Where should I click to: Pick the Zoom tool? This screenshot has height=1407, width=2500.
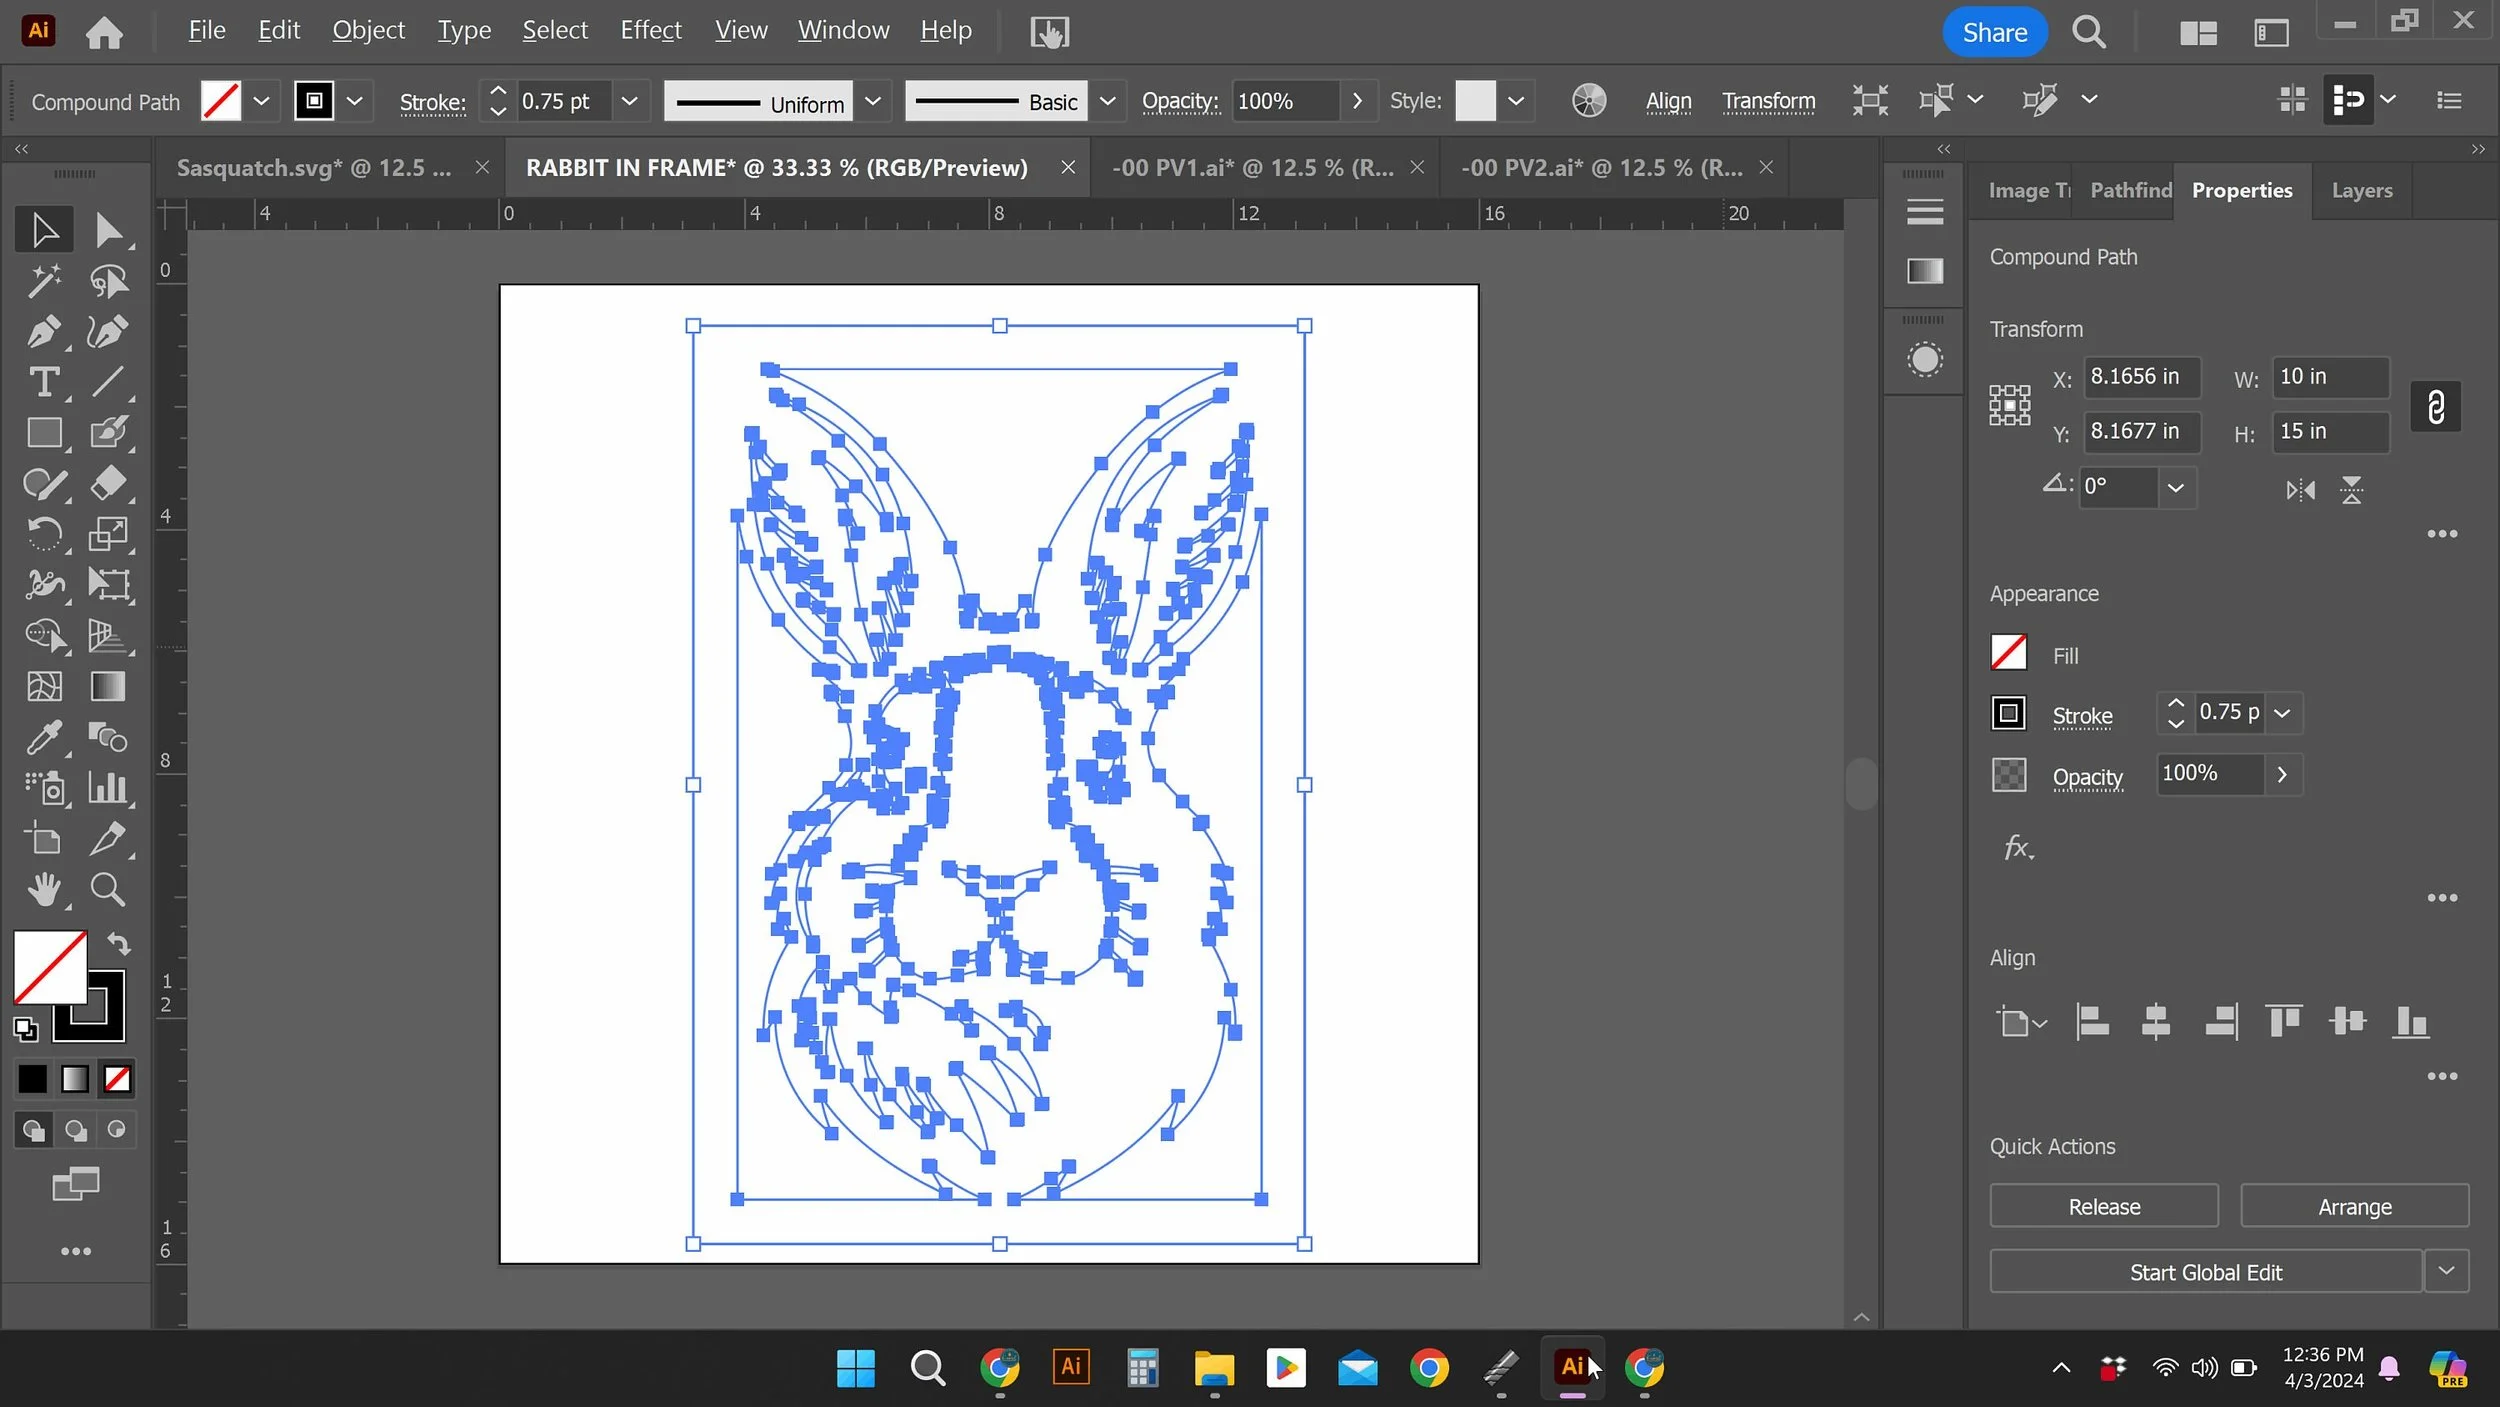(108, 889)
